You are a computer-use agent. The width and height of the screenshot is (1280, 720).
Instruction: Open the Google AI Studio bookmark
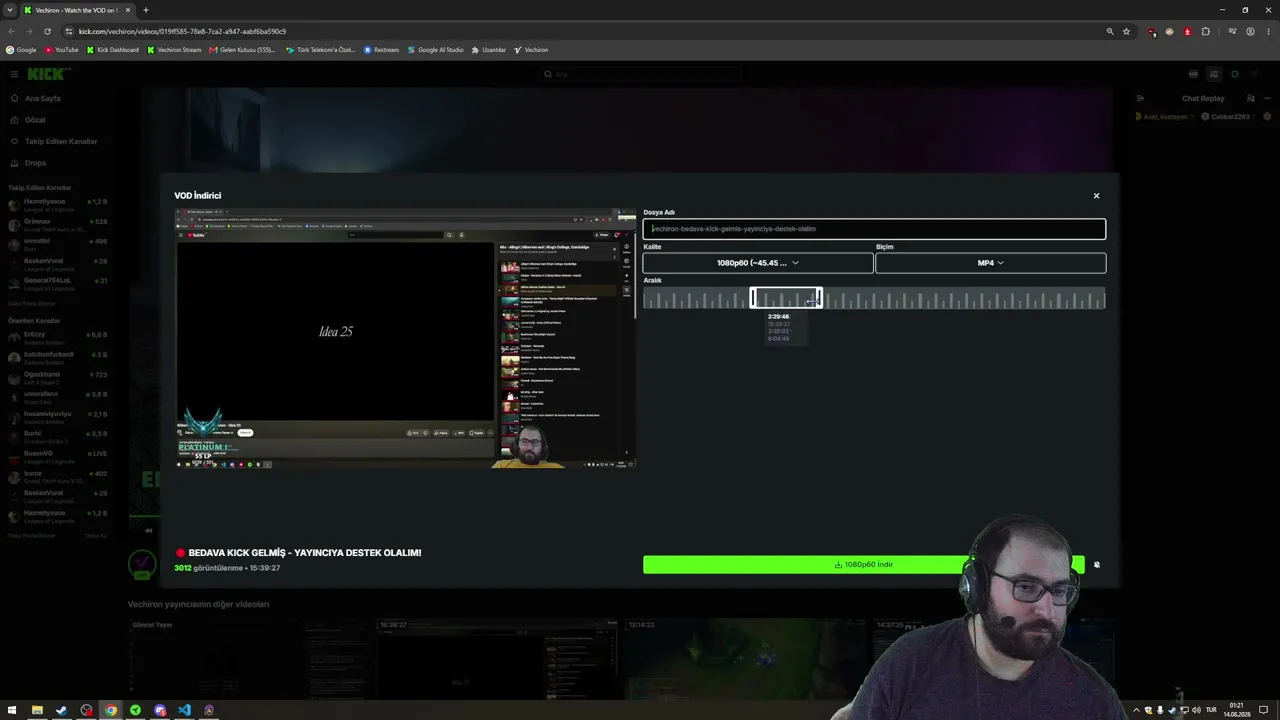tap(436, 50)
